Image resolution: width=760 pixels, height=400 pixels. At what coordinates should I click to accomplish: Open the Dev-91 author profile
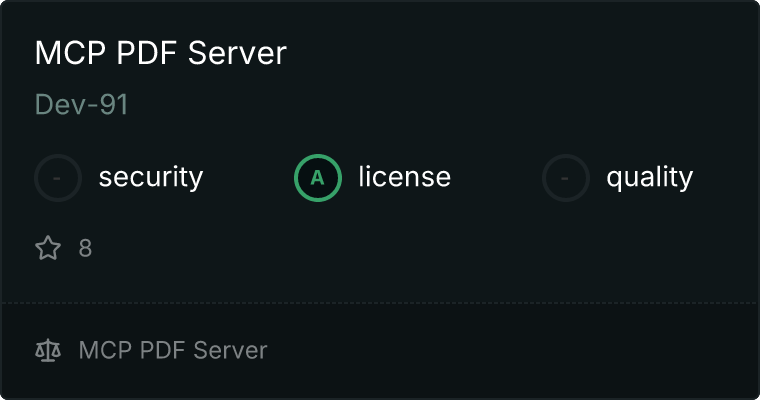click(x=81, y=105)
